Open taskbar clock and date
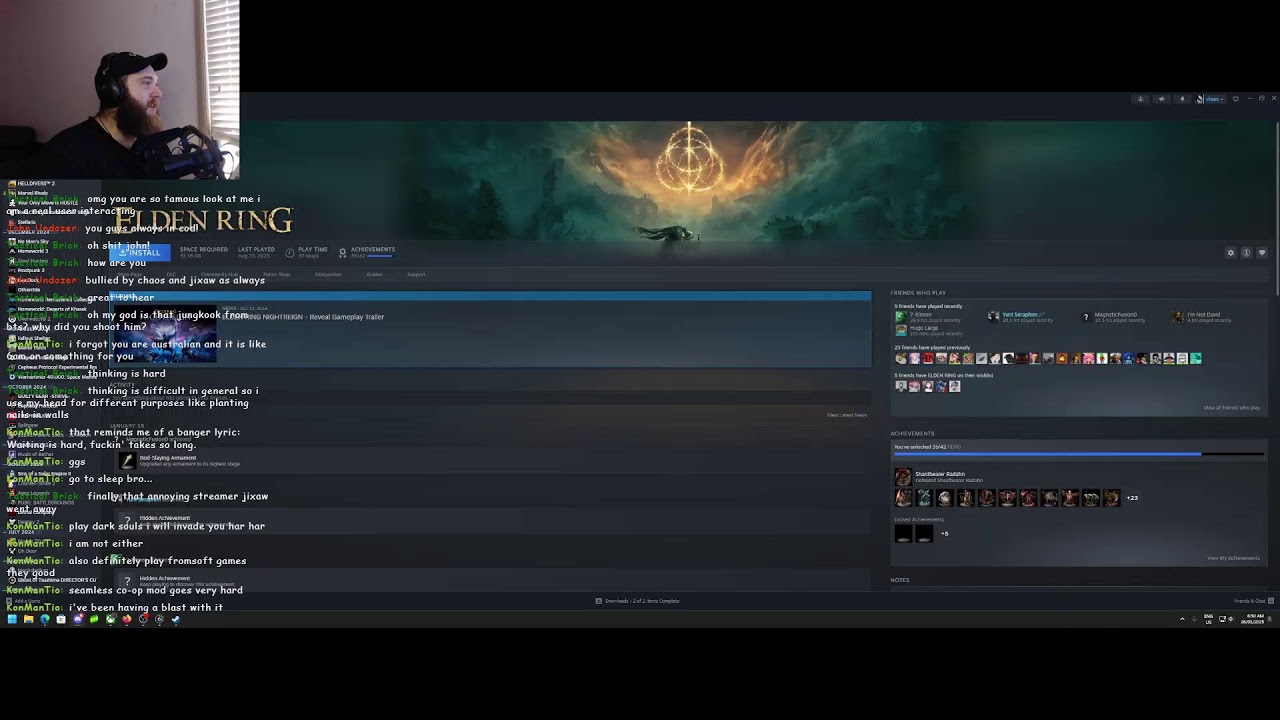1280x720 pixels. (1252, 619)
